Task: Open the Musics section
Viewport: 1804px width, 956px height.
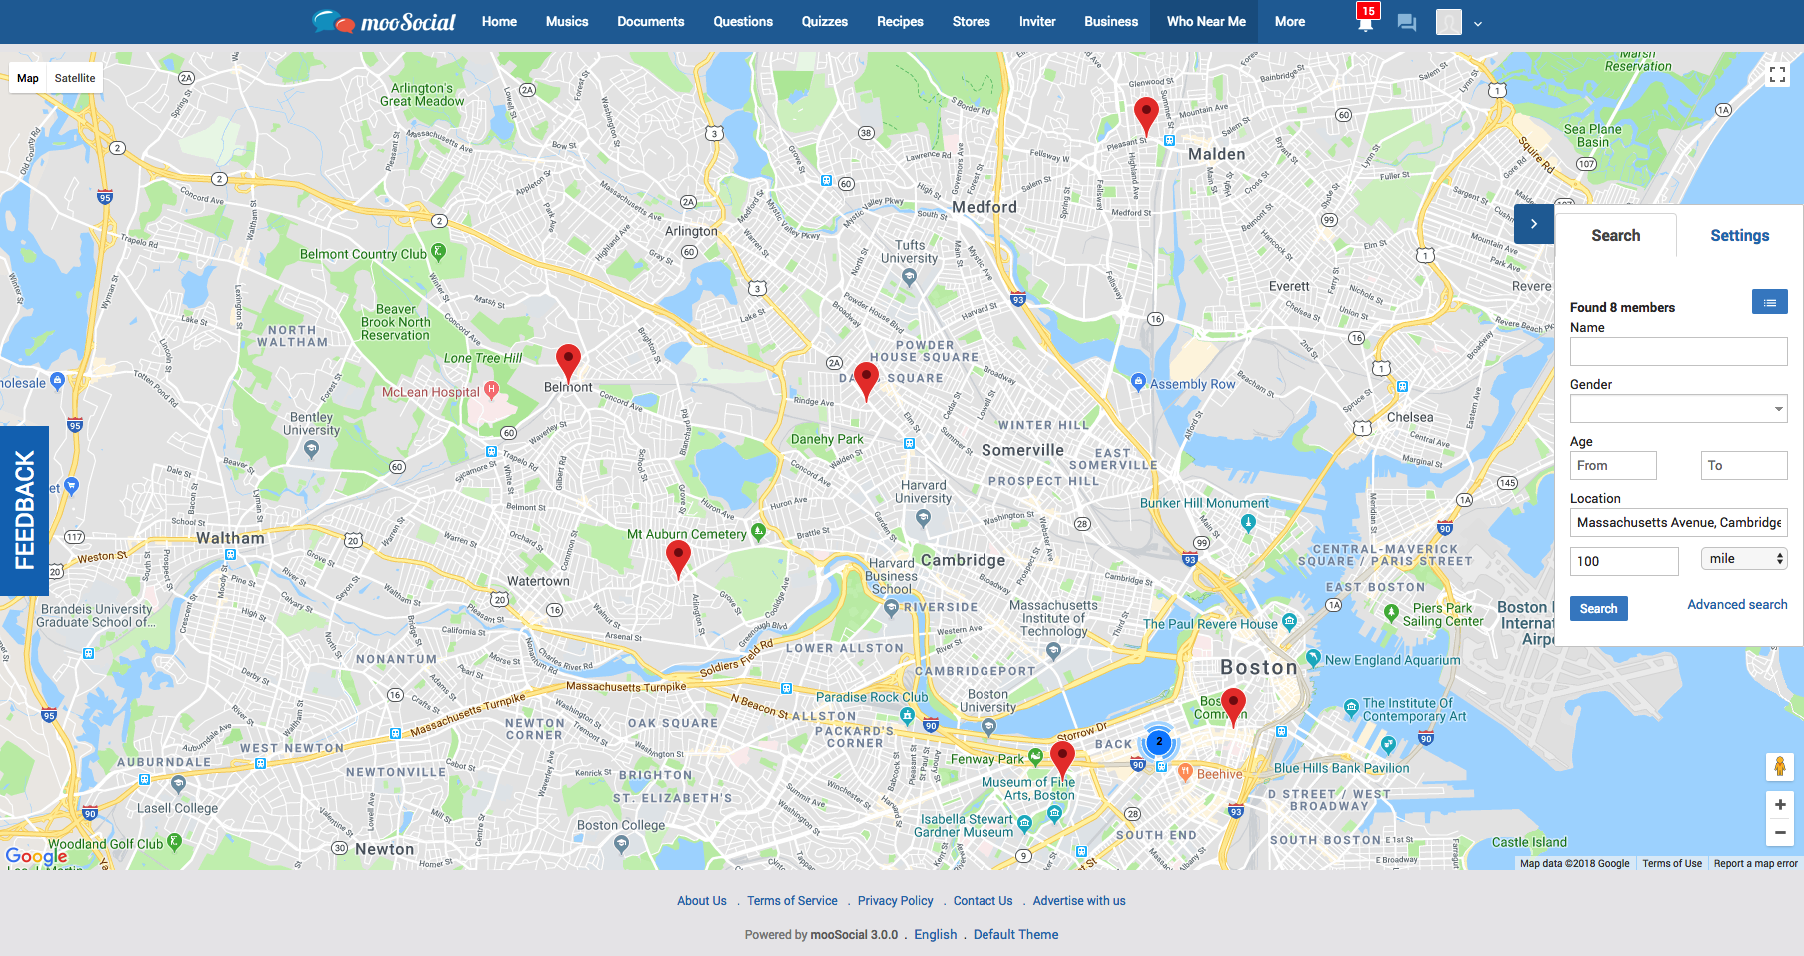Action: (567, 21)
